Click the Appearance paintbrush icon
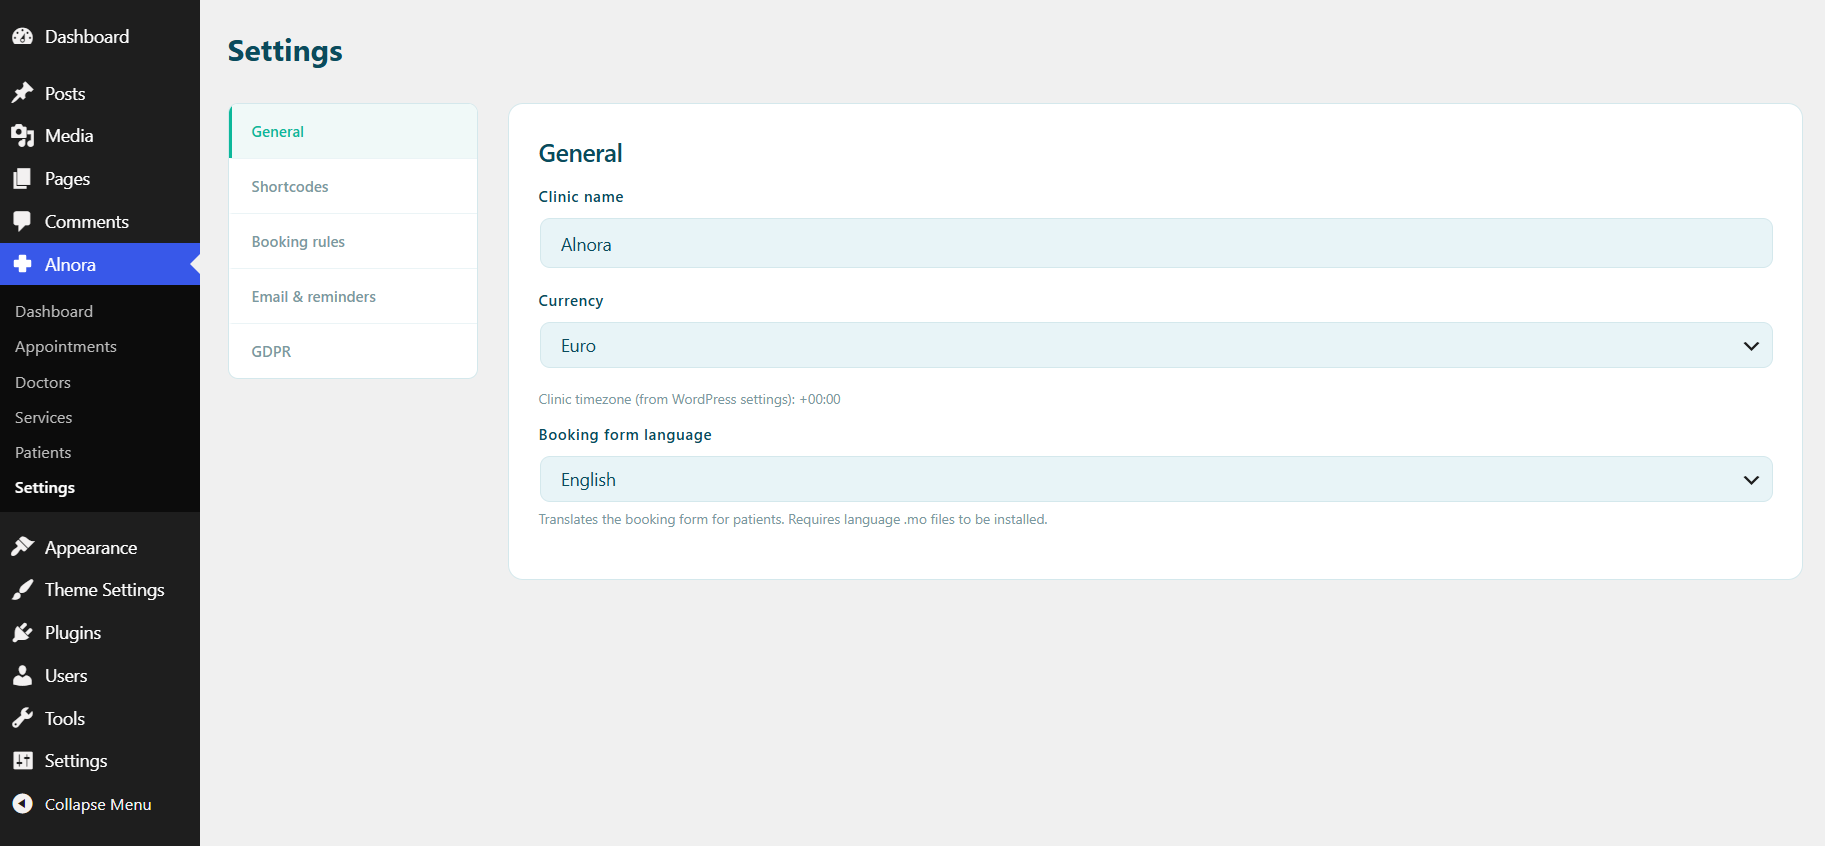1825x846 pixels. click(22, 547)
